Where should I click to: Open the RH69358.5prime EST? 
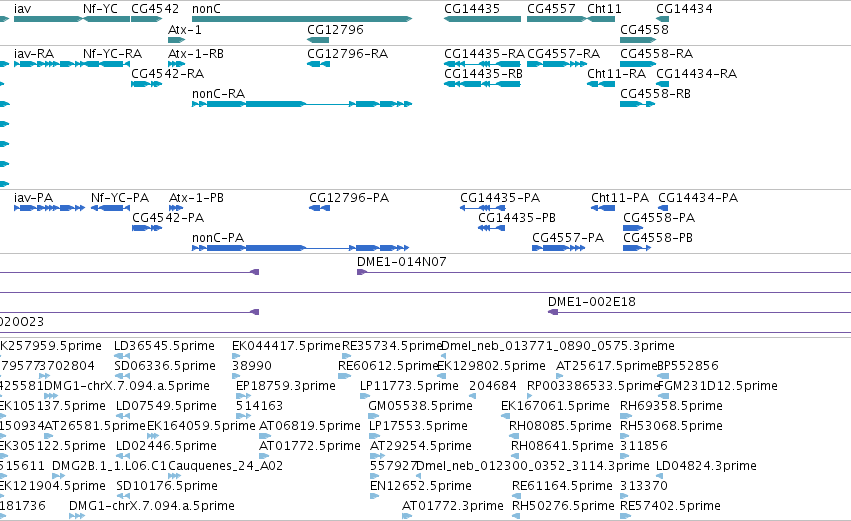click(x=625, y=416)
